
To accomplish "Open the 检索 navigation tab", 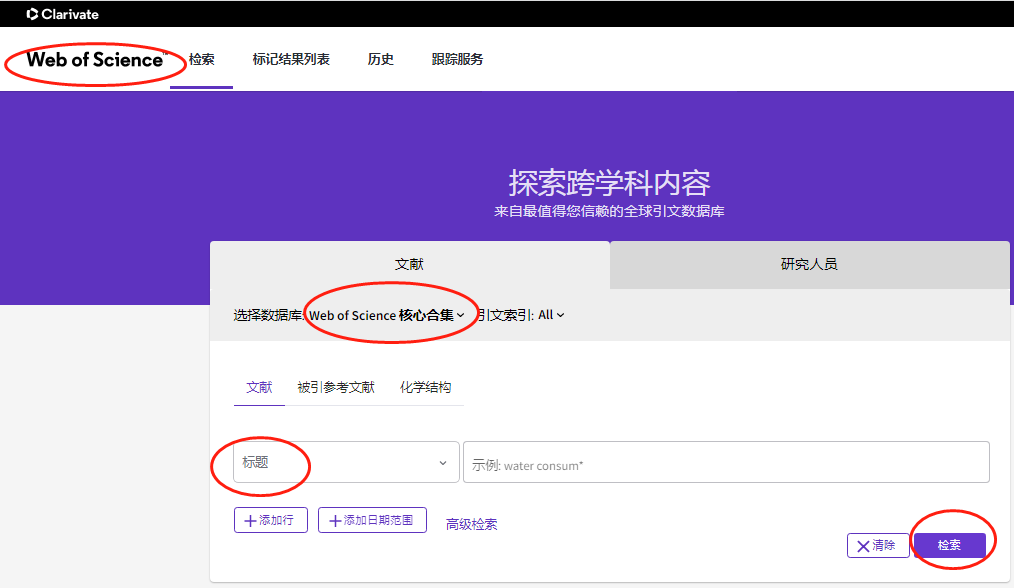I will pyautogui.click(x=201, y=60).
